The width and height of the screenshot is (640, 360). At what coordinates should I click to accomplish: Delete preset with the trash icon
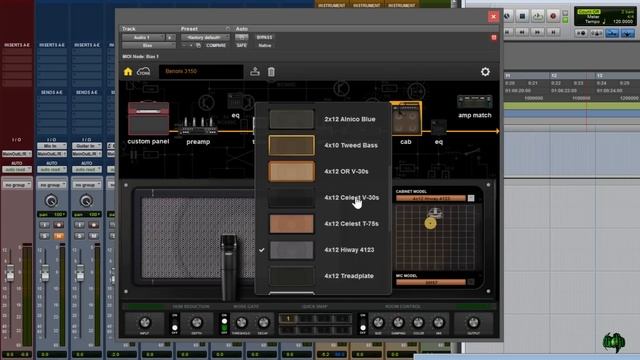click(271, 72)
